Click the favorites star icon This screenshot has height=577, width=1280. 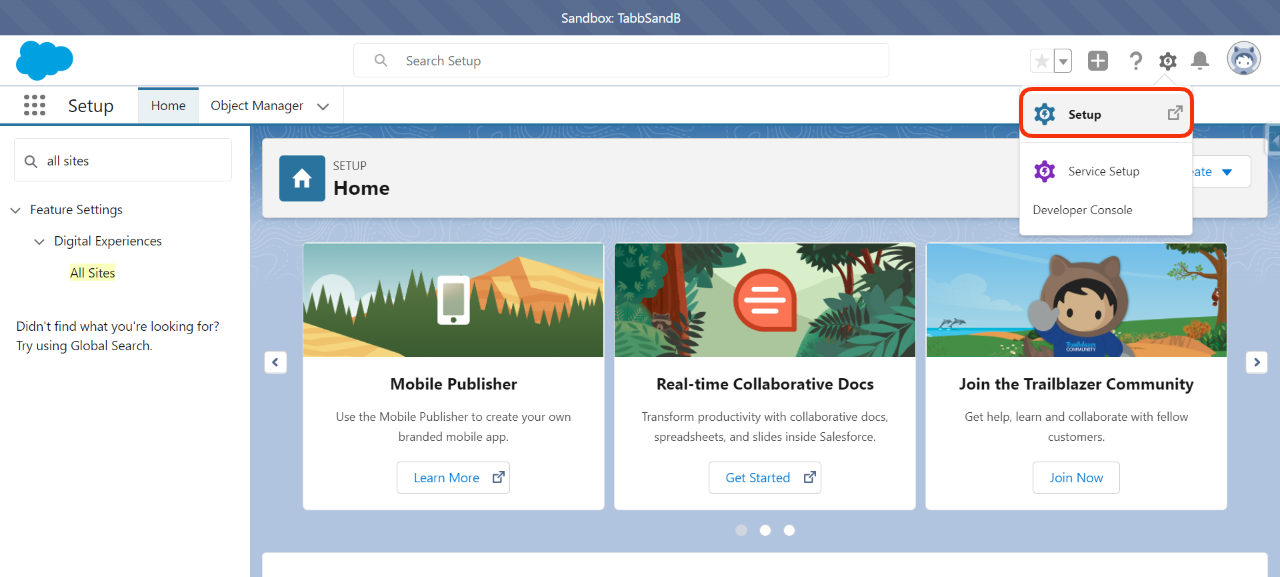click(x=1042, y=61)
